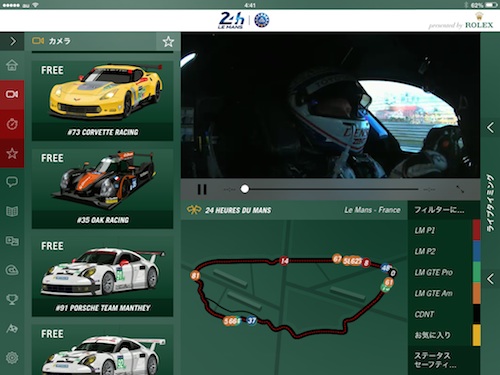Viewport: 500px width, 375px height.
Task: Open the settings gear sidebar icon
Action: pos(12,358)
